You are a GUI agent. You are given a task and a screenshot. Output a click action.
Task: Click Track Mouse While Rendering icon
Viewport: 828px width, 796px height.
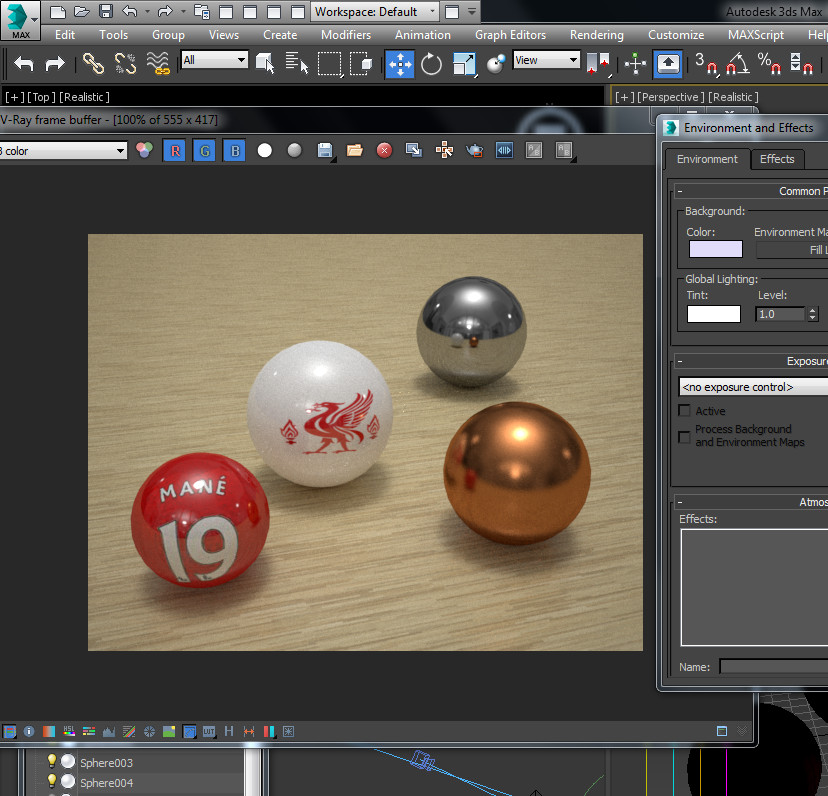click(444, 151)
